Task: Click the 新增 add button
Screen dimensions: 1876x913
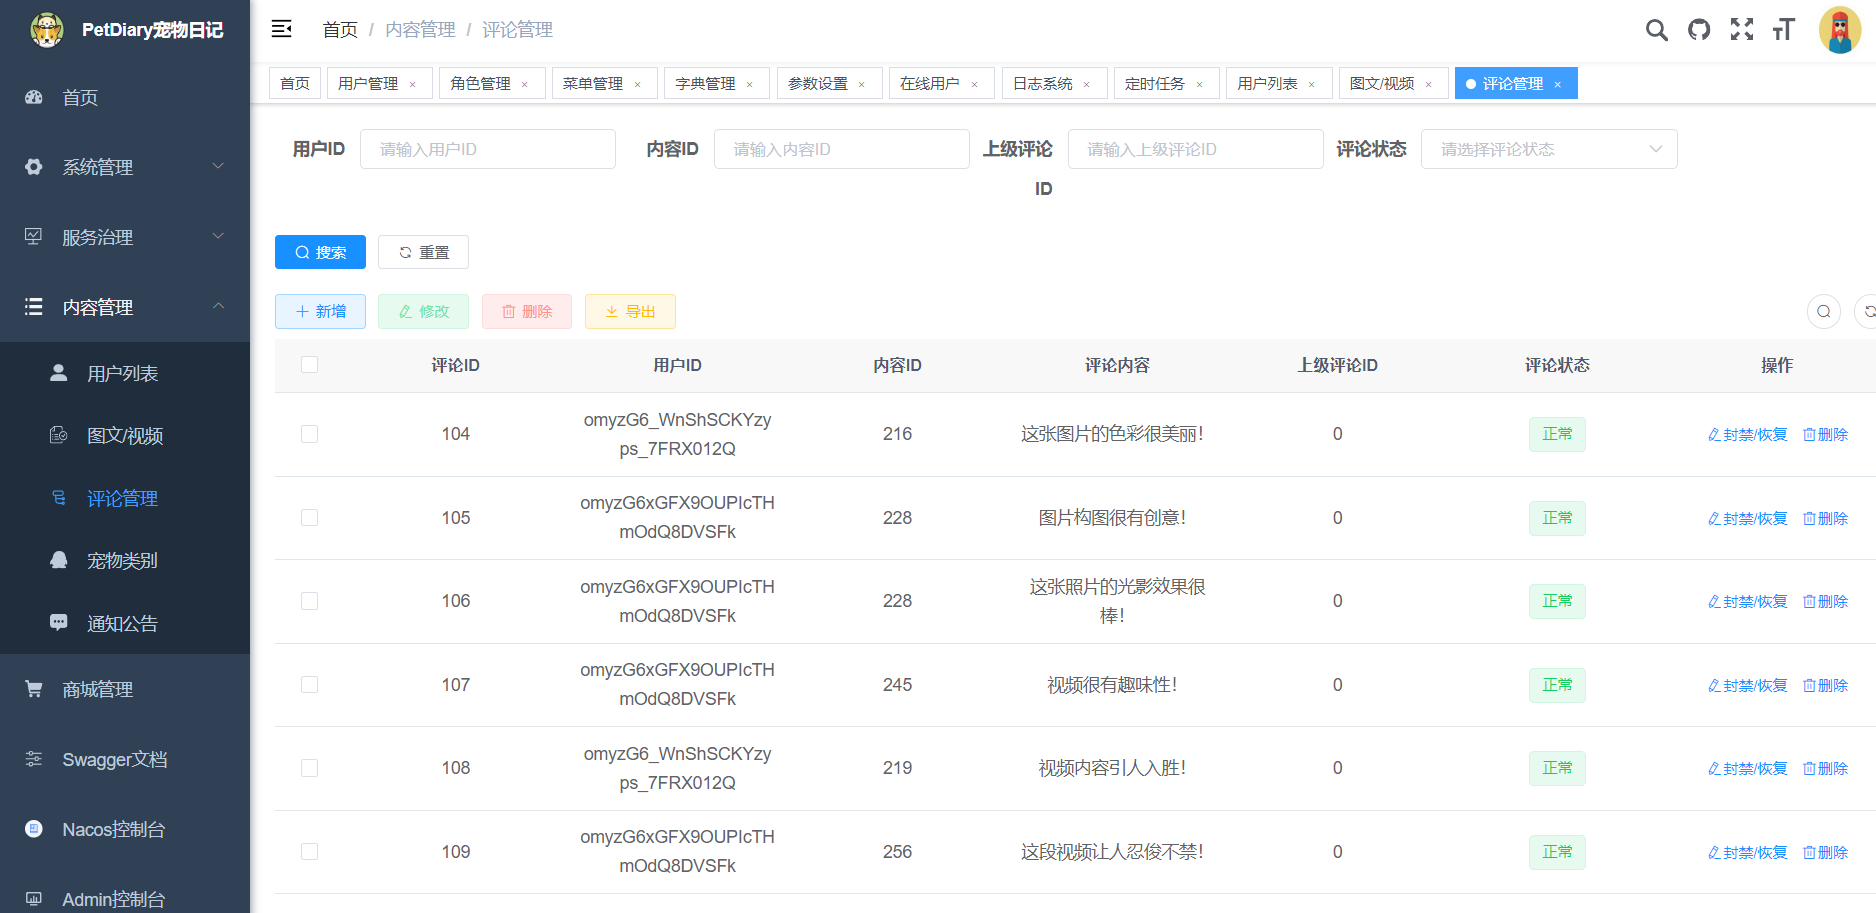Action: click(x=320, y=311)
